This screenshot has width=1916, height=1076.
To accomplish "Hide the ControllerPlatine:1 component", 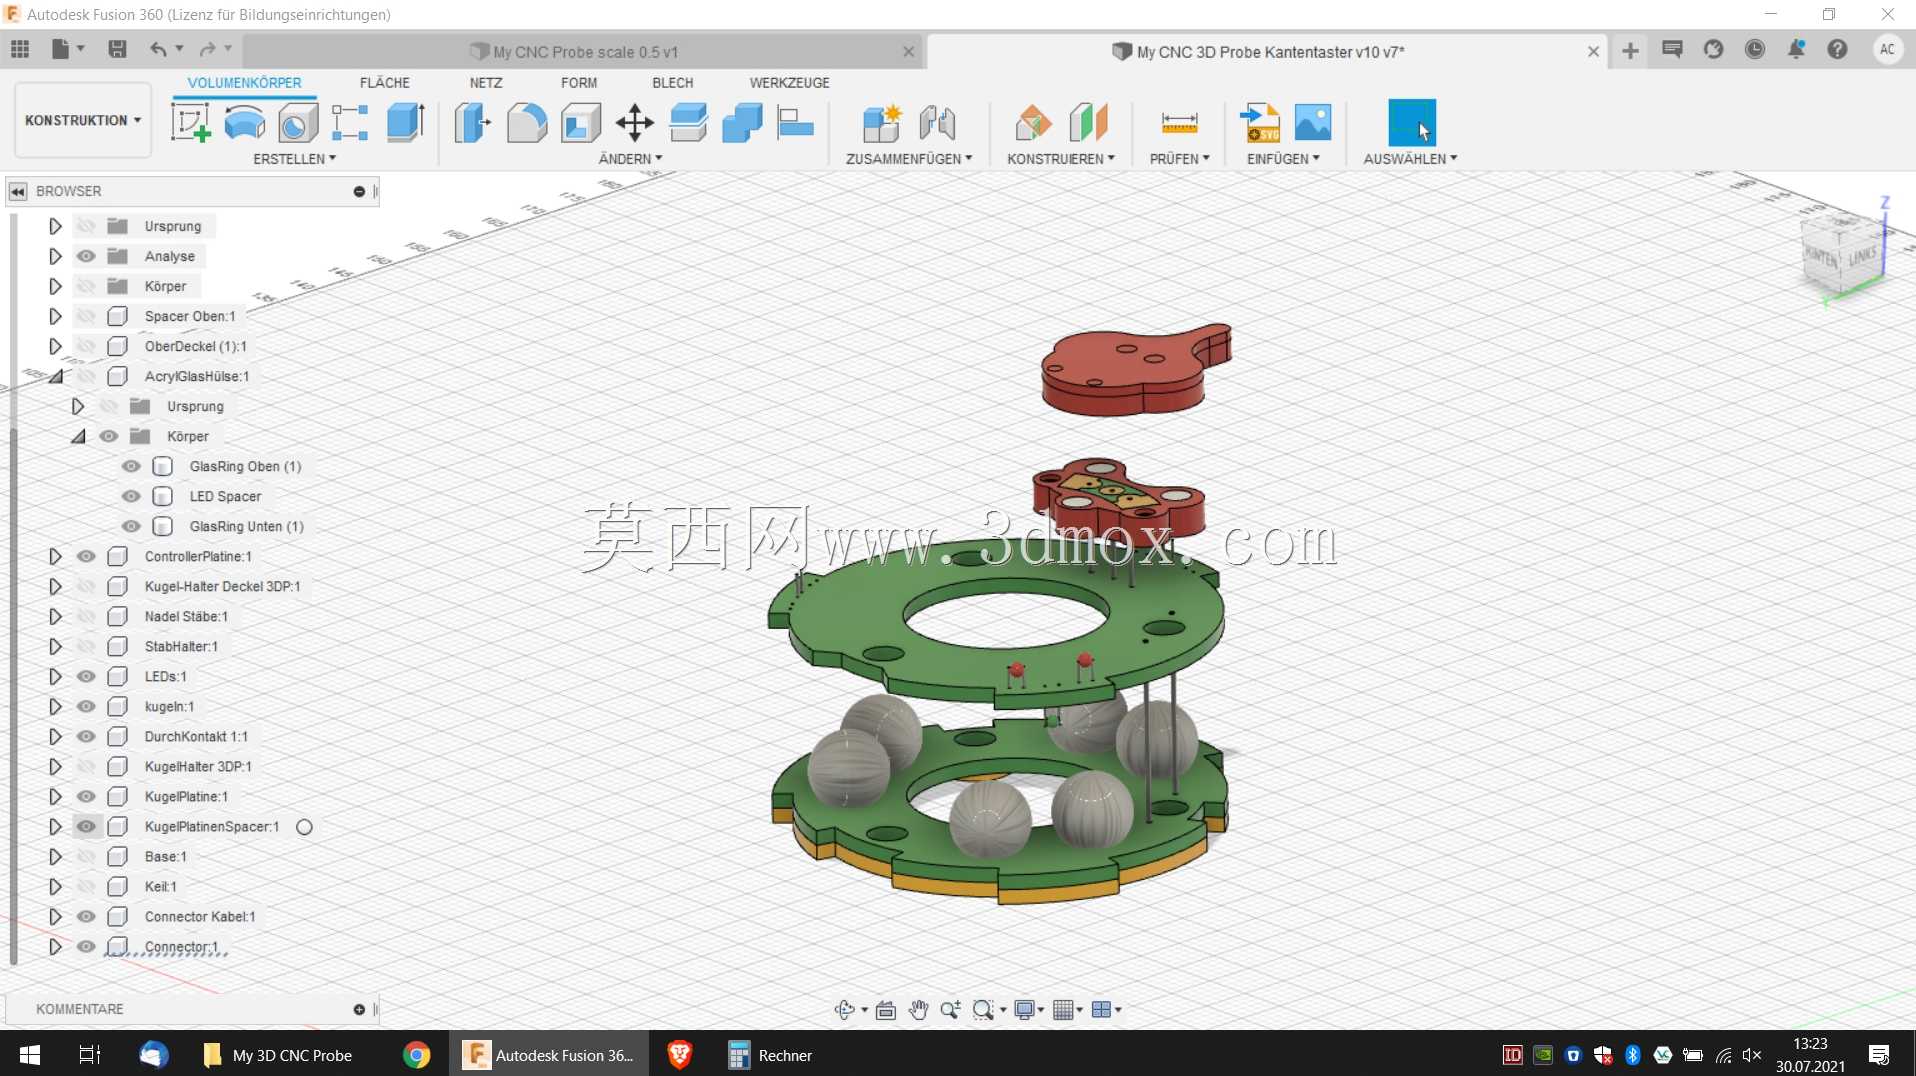I will pos(87,556).
